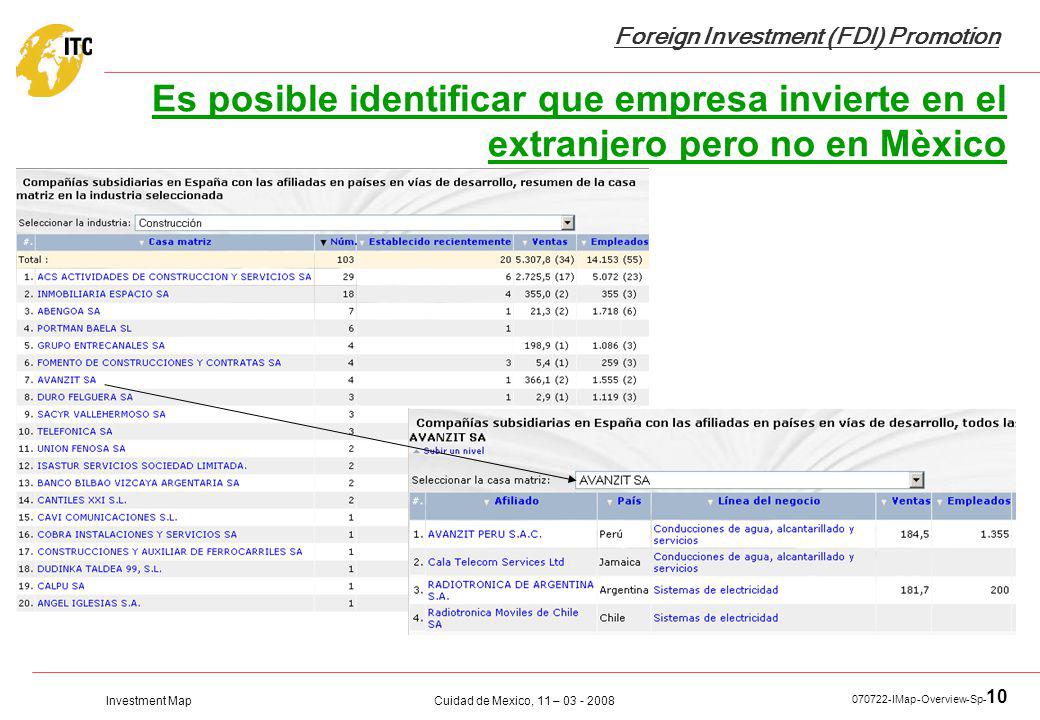
Task: Click Conducciones de agua link in Jamaica row
Action: (x=753, y=563)
